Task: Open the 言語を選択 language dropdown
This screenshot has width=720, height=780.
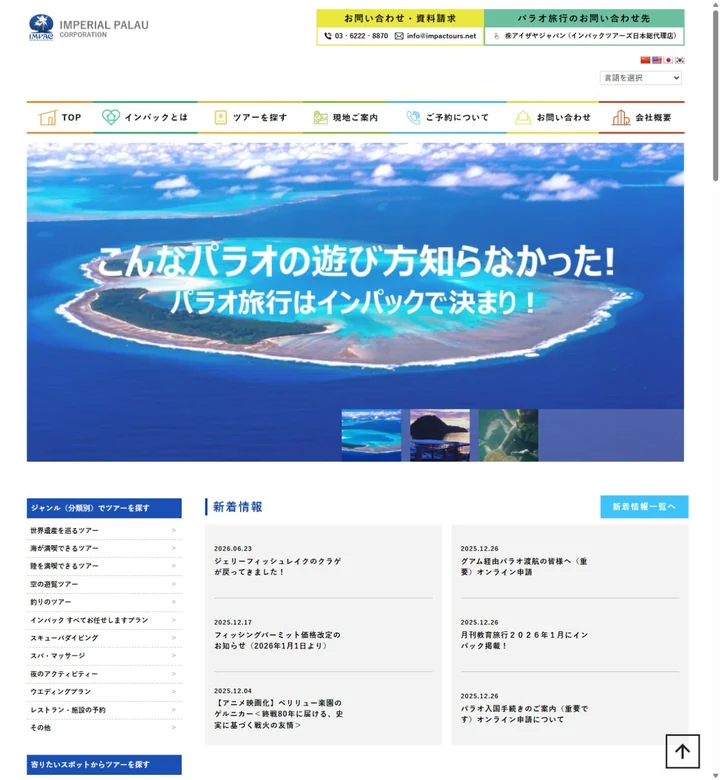Action: pyautogui.click(x=640, y=78)
